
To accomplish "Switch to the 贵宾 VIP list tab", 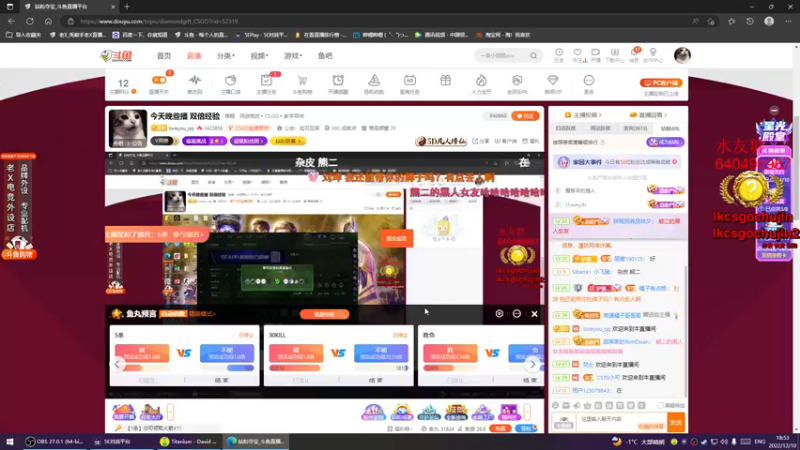I will click(635, 129).
